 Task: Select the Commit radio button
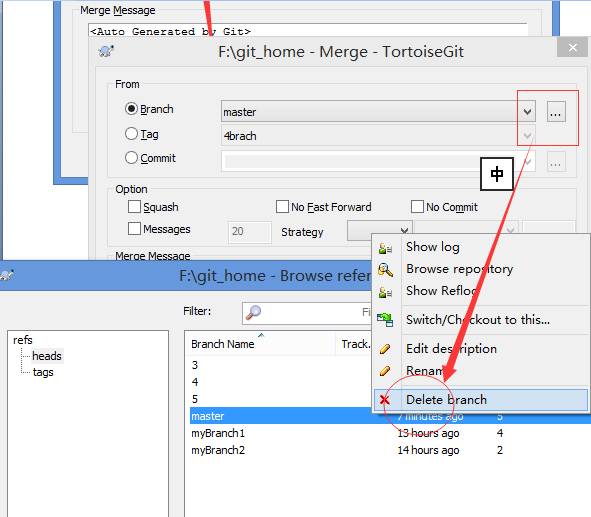[131, 158]
